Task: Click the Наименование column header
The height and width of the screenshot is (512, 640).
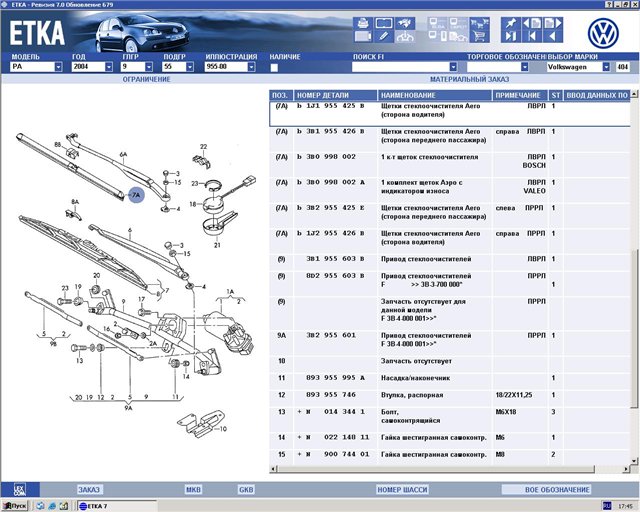Action: tap(435, 95)
